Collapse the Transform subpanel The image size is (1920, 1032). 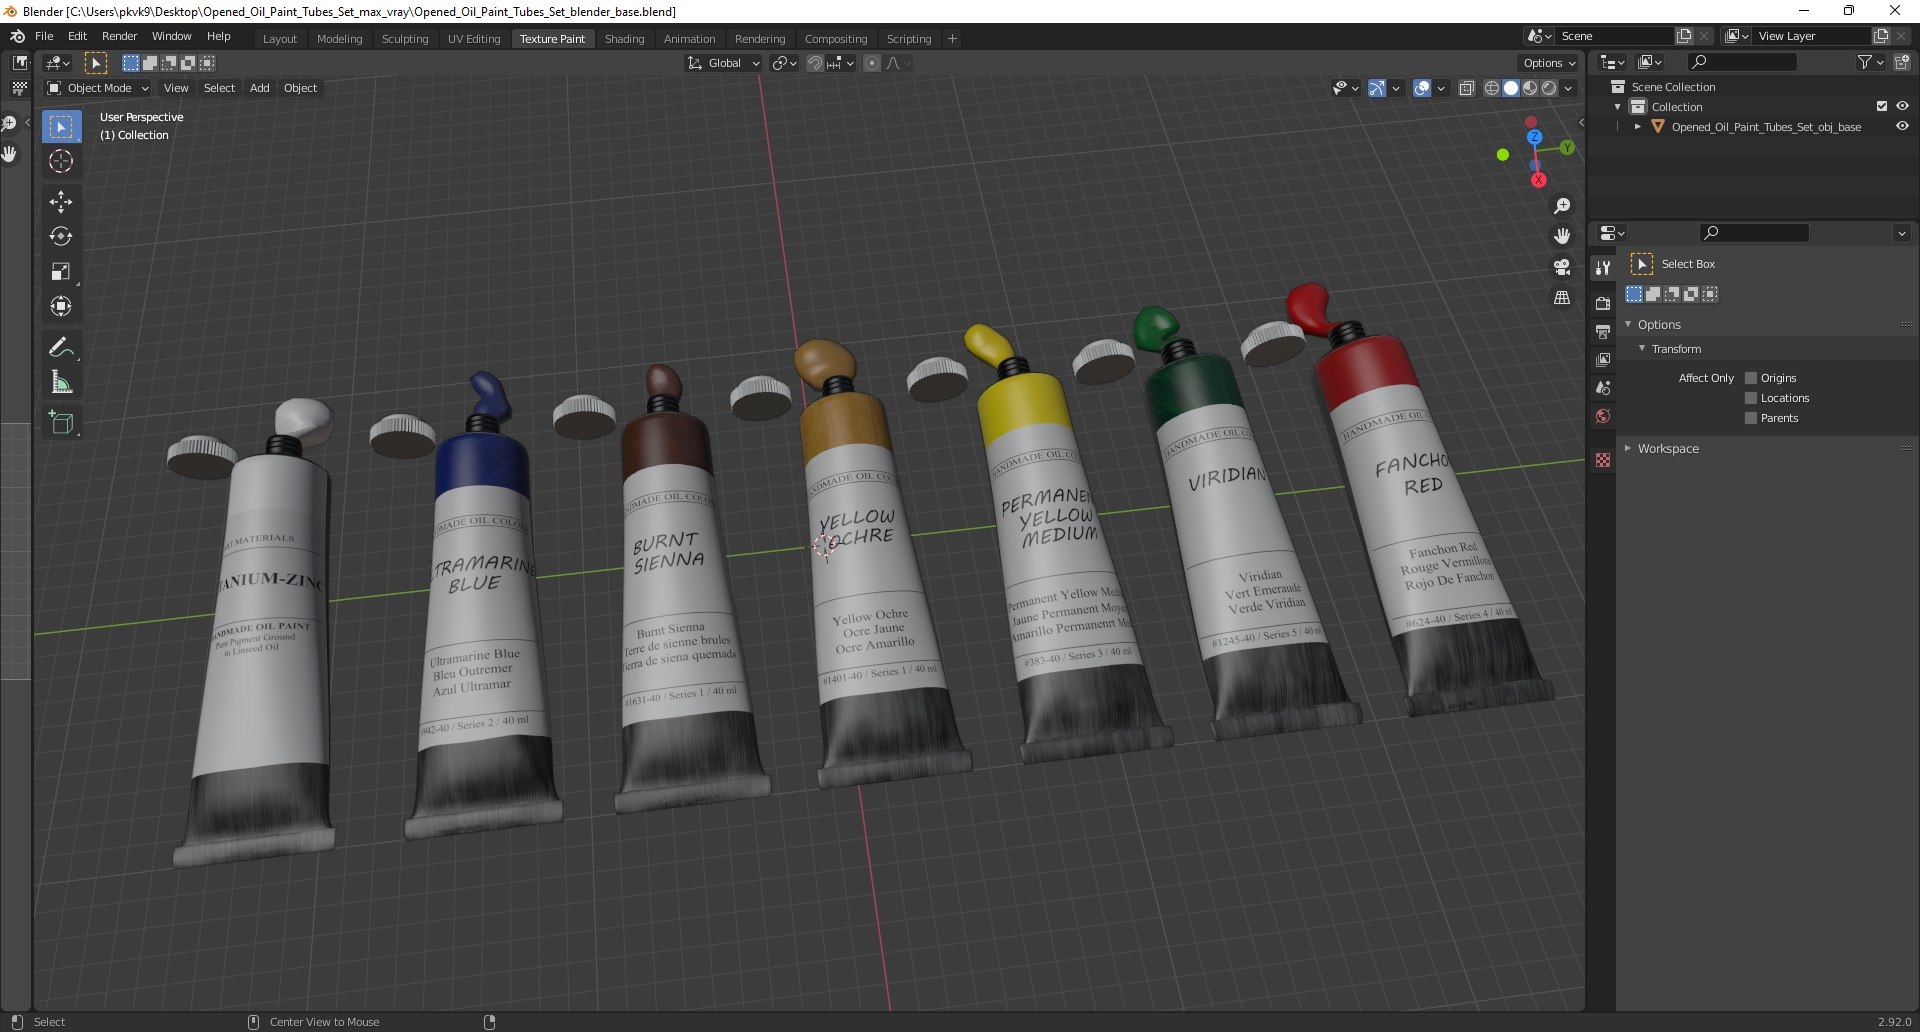pyautogui.click(x=1642, y=349)
